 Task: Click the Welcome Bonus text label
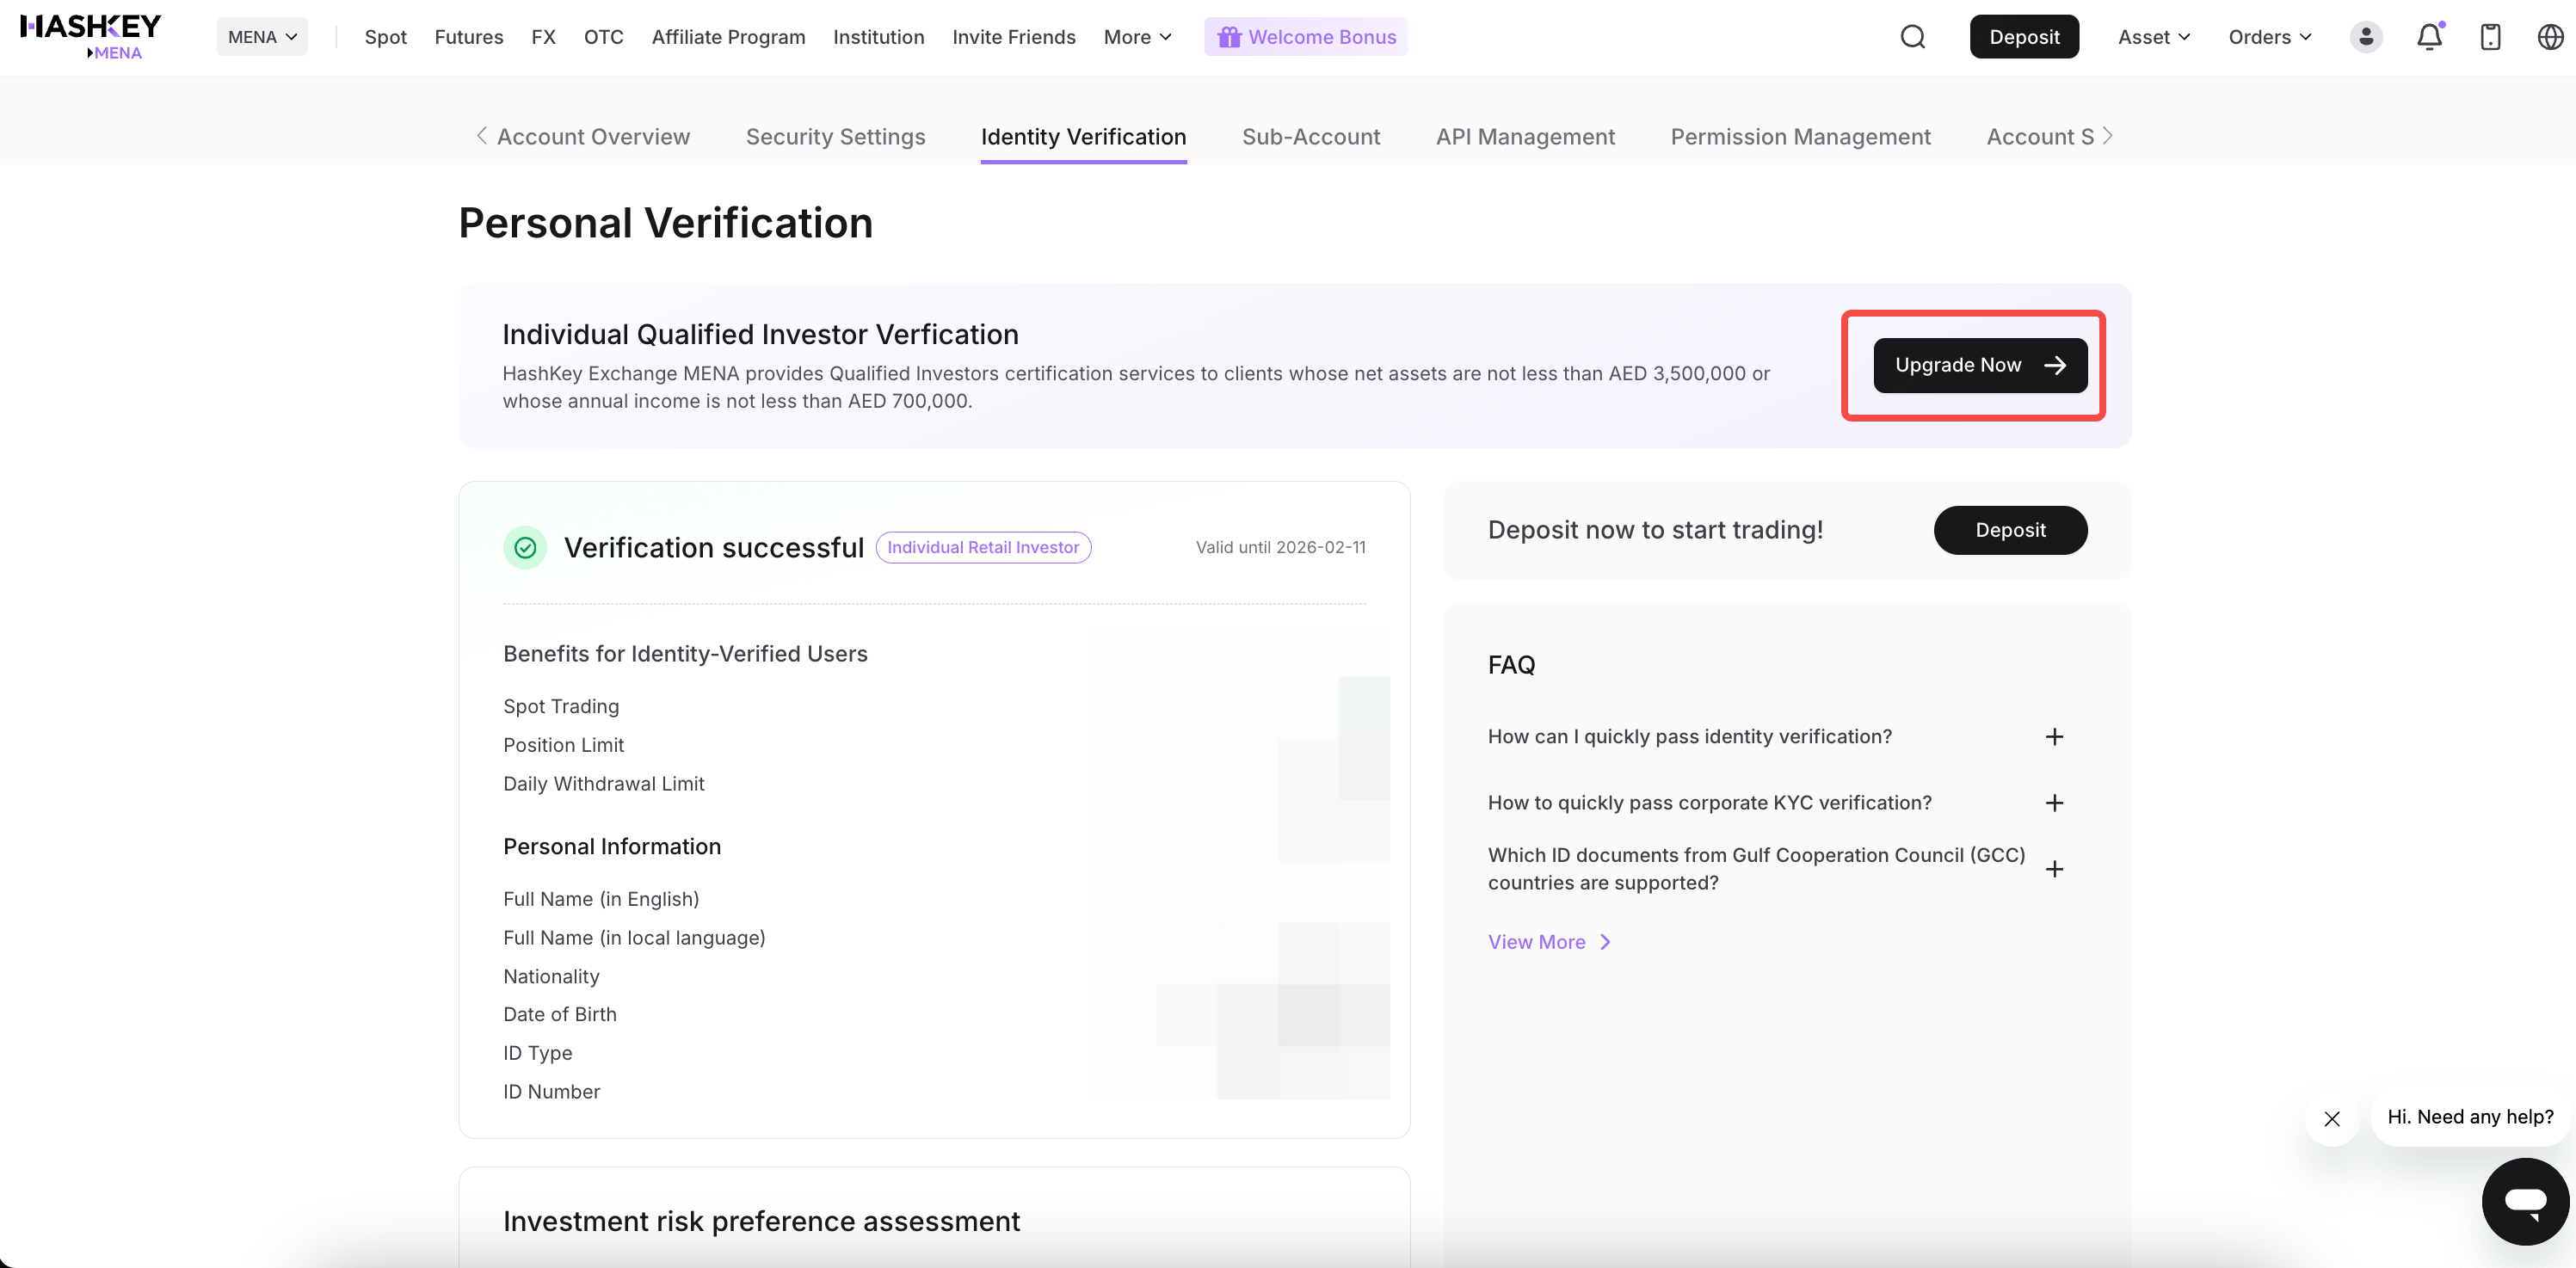click(x=1322, y=37)
